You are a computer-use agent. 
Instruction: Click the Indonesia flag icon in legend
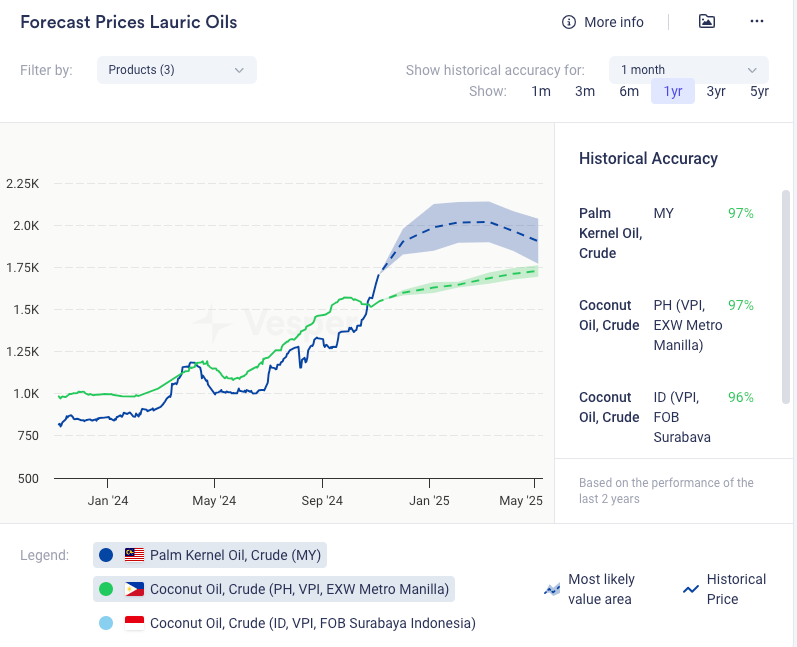(135, 623)
